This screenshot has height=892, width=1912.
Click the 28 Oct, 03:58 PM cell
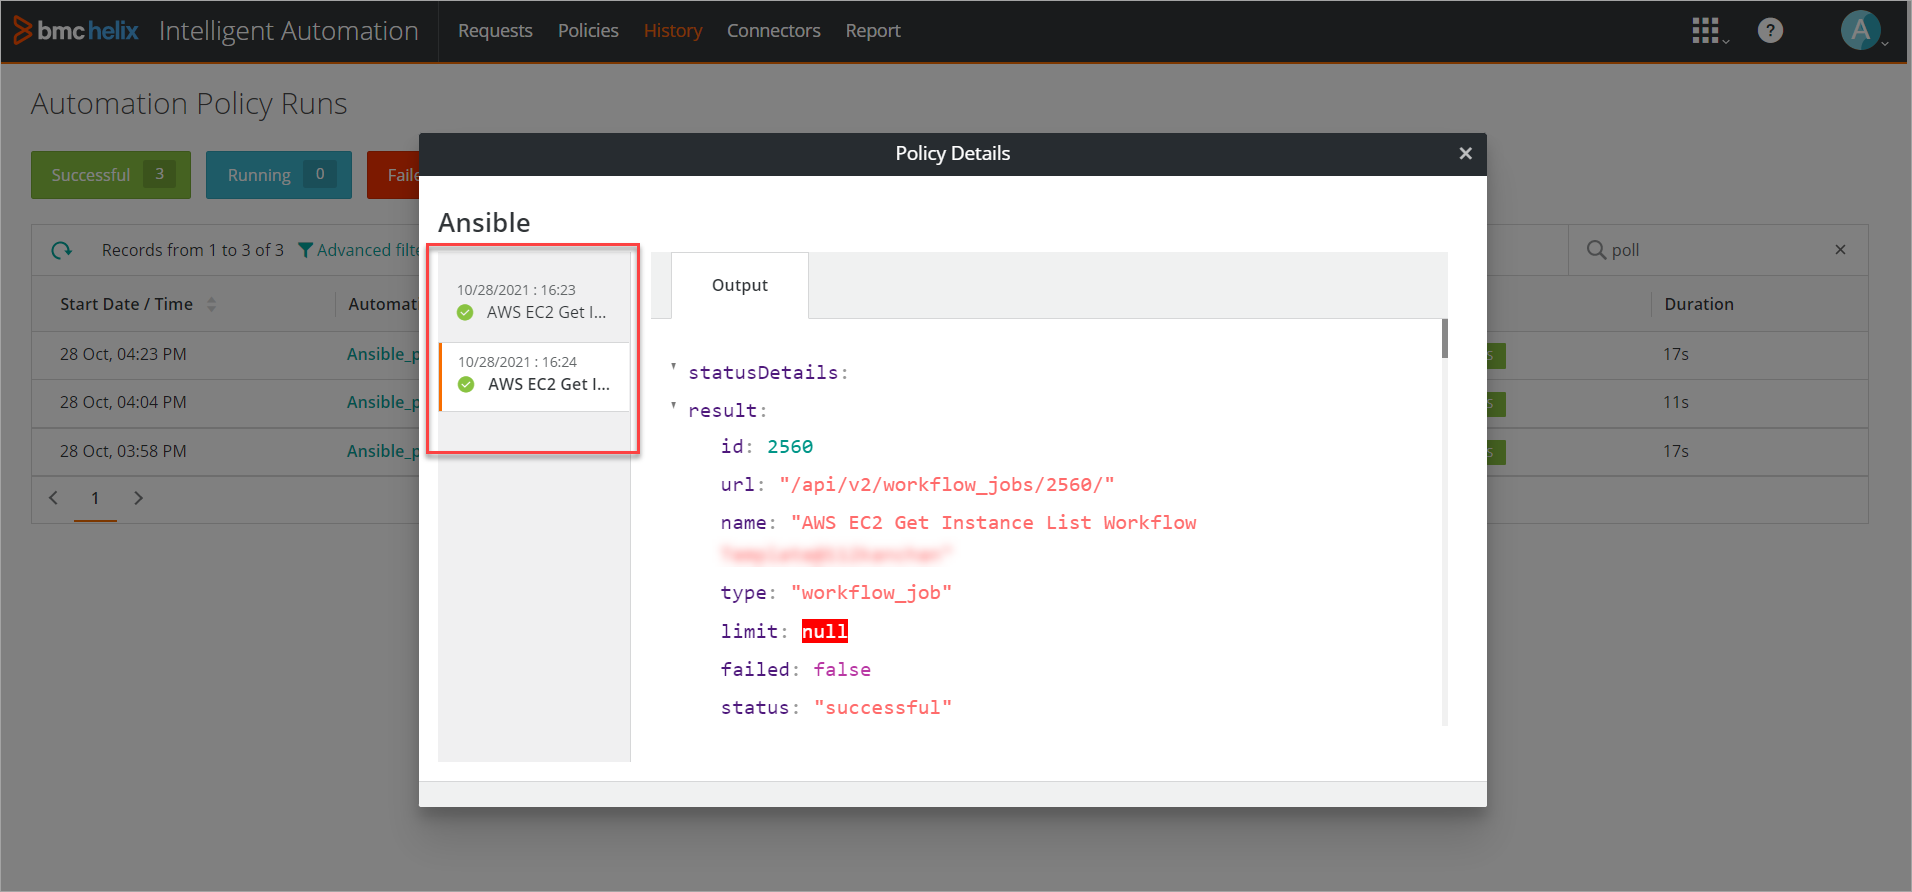click(123, 451)
